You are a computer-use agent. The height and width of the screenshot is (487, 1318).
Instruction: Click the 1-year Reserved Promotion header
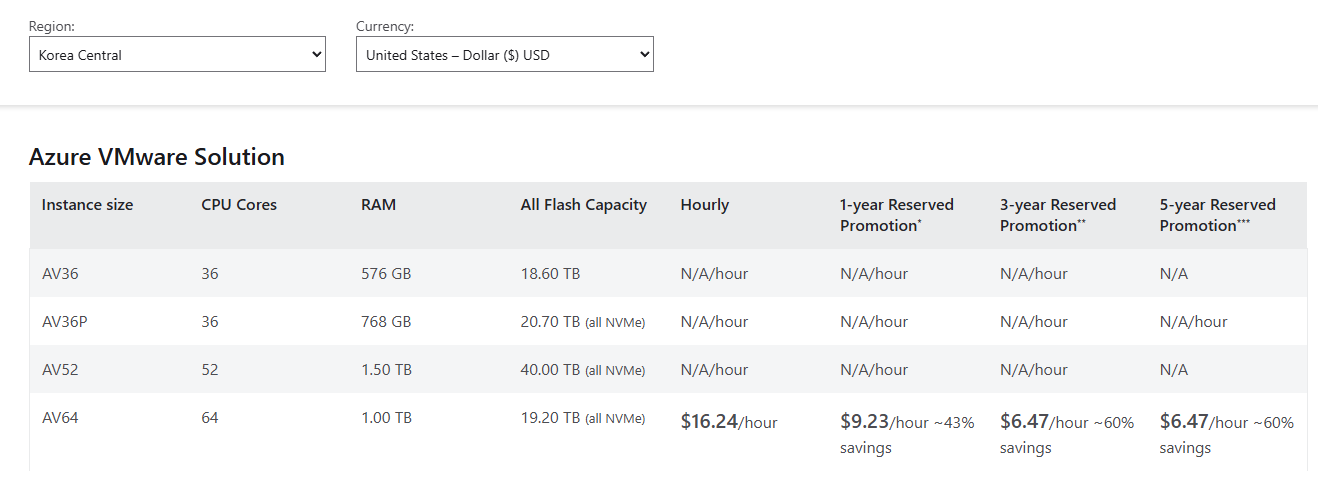897,215
